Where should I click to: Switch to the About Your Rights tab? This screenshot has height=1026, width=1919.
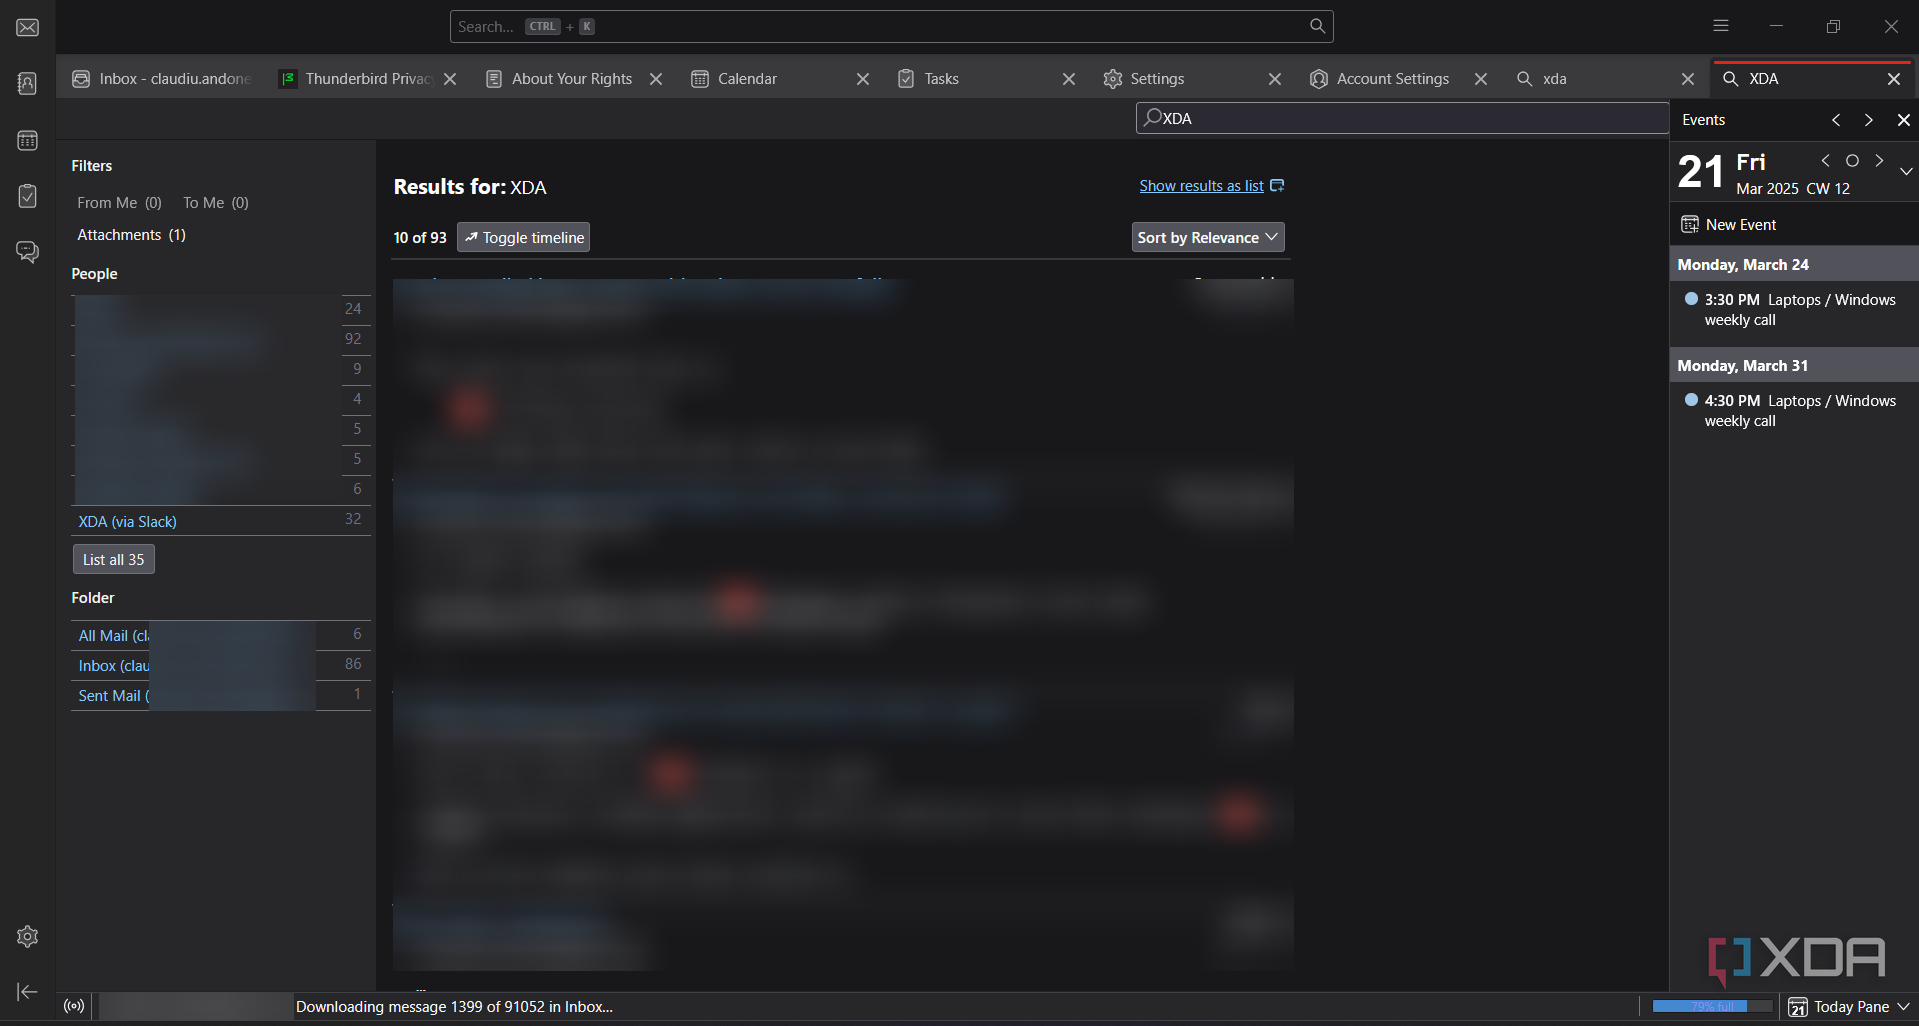572,79
